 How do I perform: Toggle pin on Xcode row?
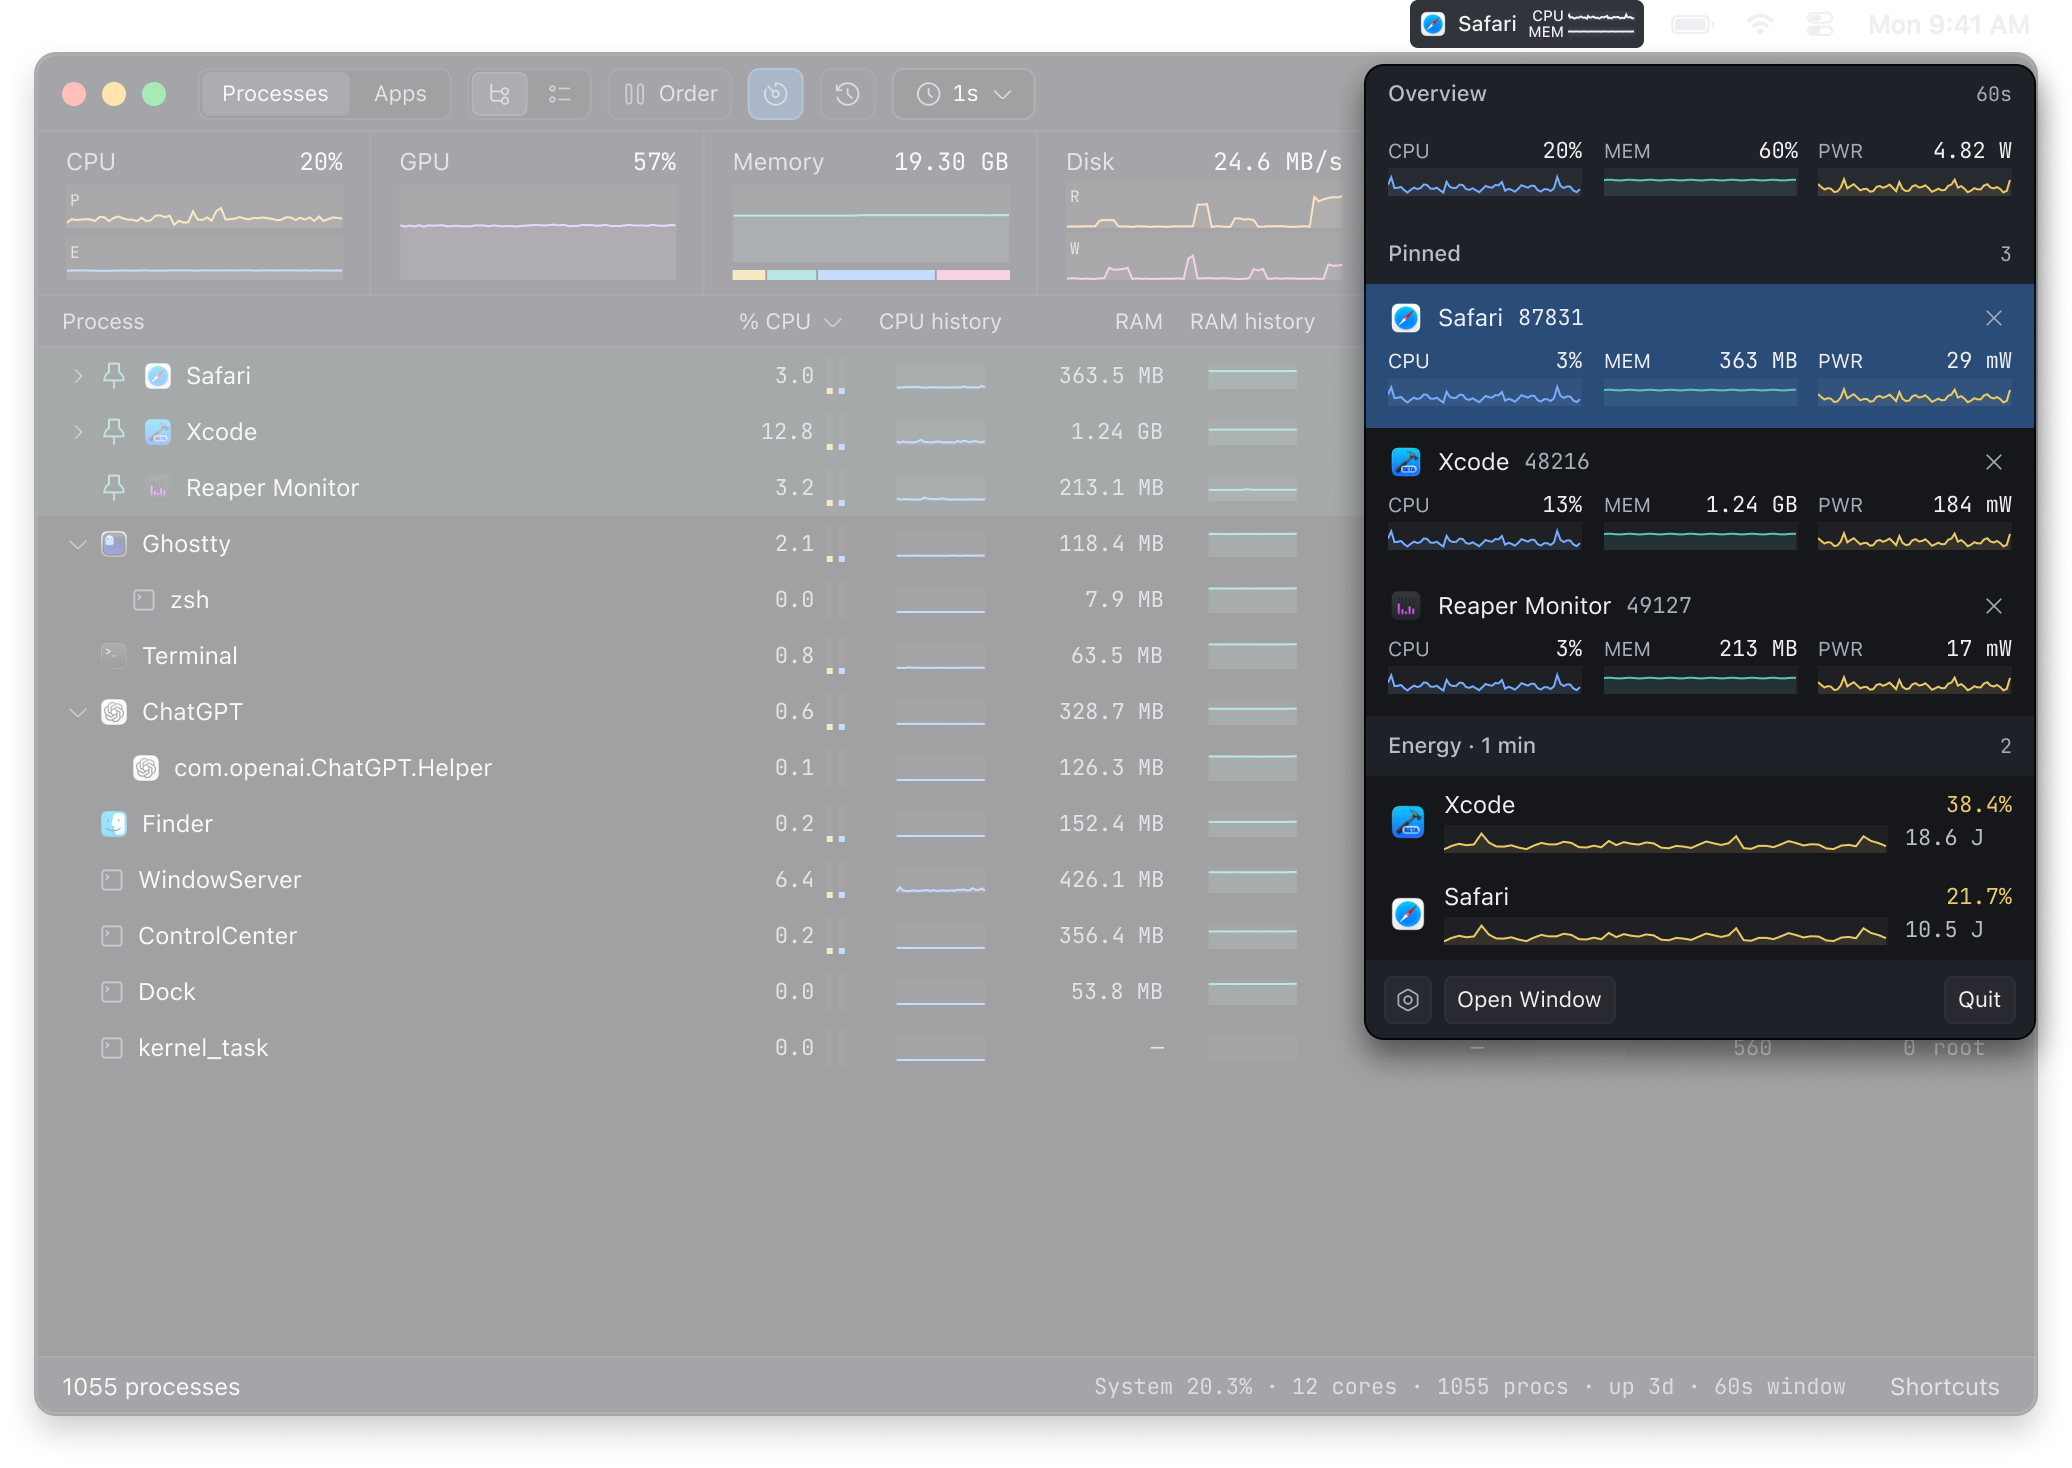pos(114,432)
